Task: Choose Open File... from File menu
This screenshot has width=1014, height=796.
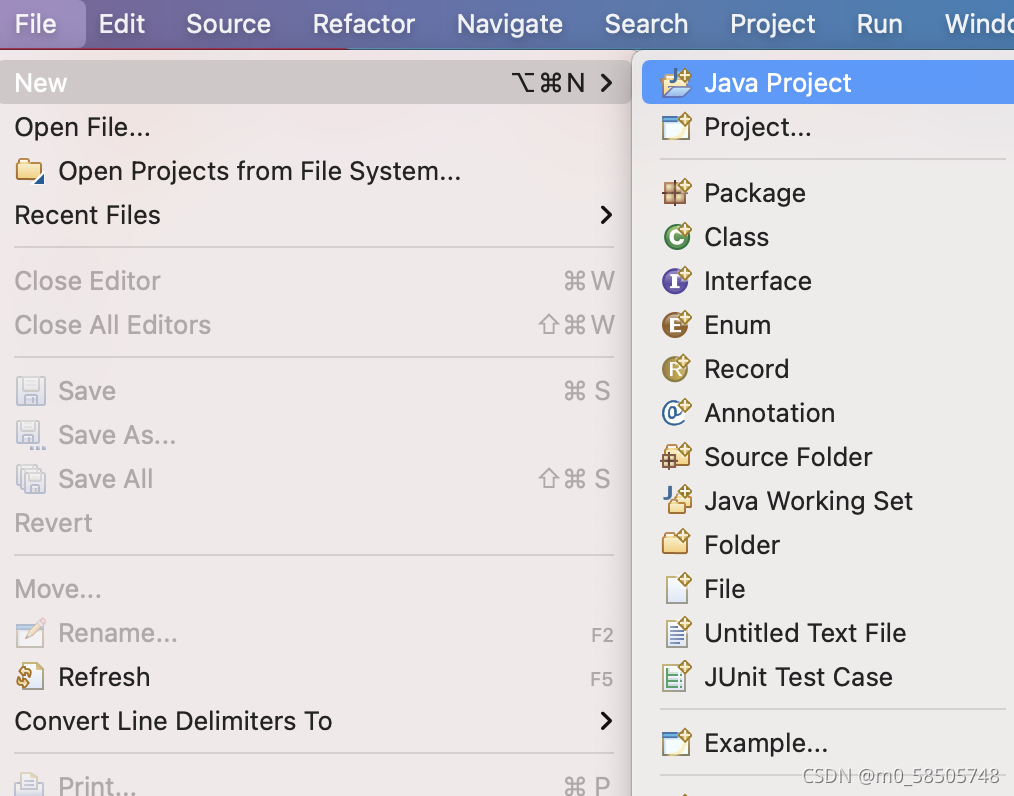Action: tap(82, 127)
